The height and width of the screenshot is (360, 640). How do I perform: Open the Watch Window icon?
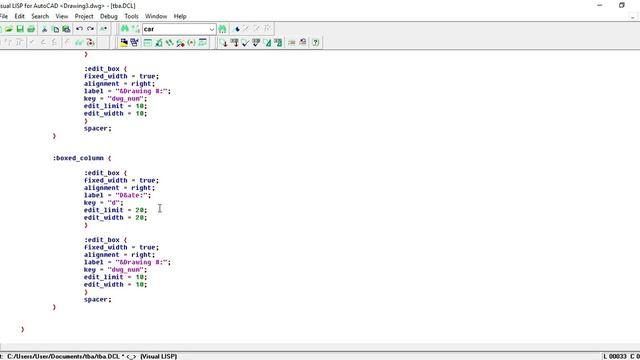(x=202, y=42)
